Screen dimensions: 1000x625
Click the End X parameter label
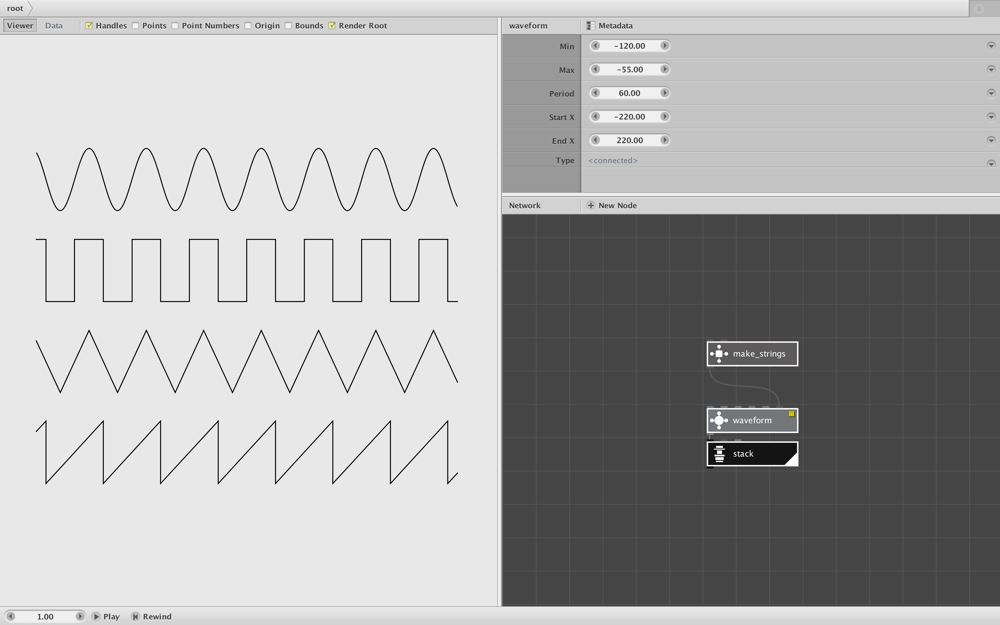pos(563,141)
